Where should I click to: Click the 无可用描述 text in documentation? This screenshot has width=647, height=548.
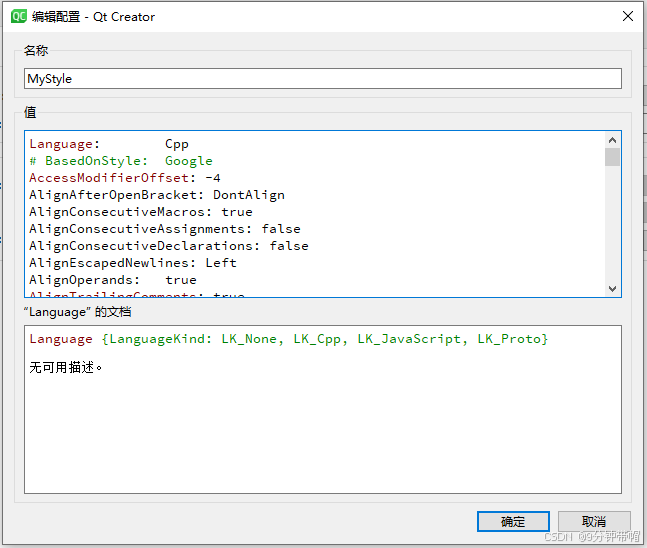pyautogui.click(x=66, y=367)
